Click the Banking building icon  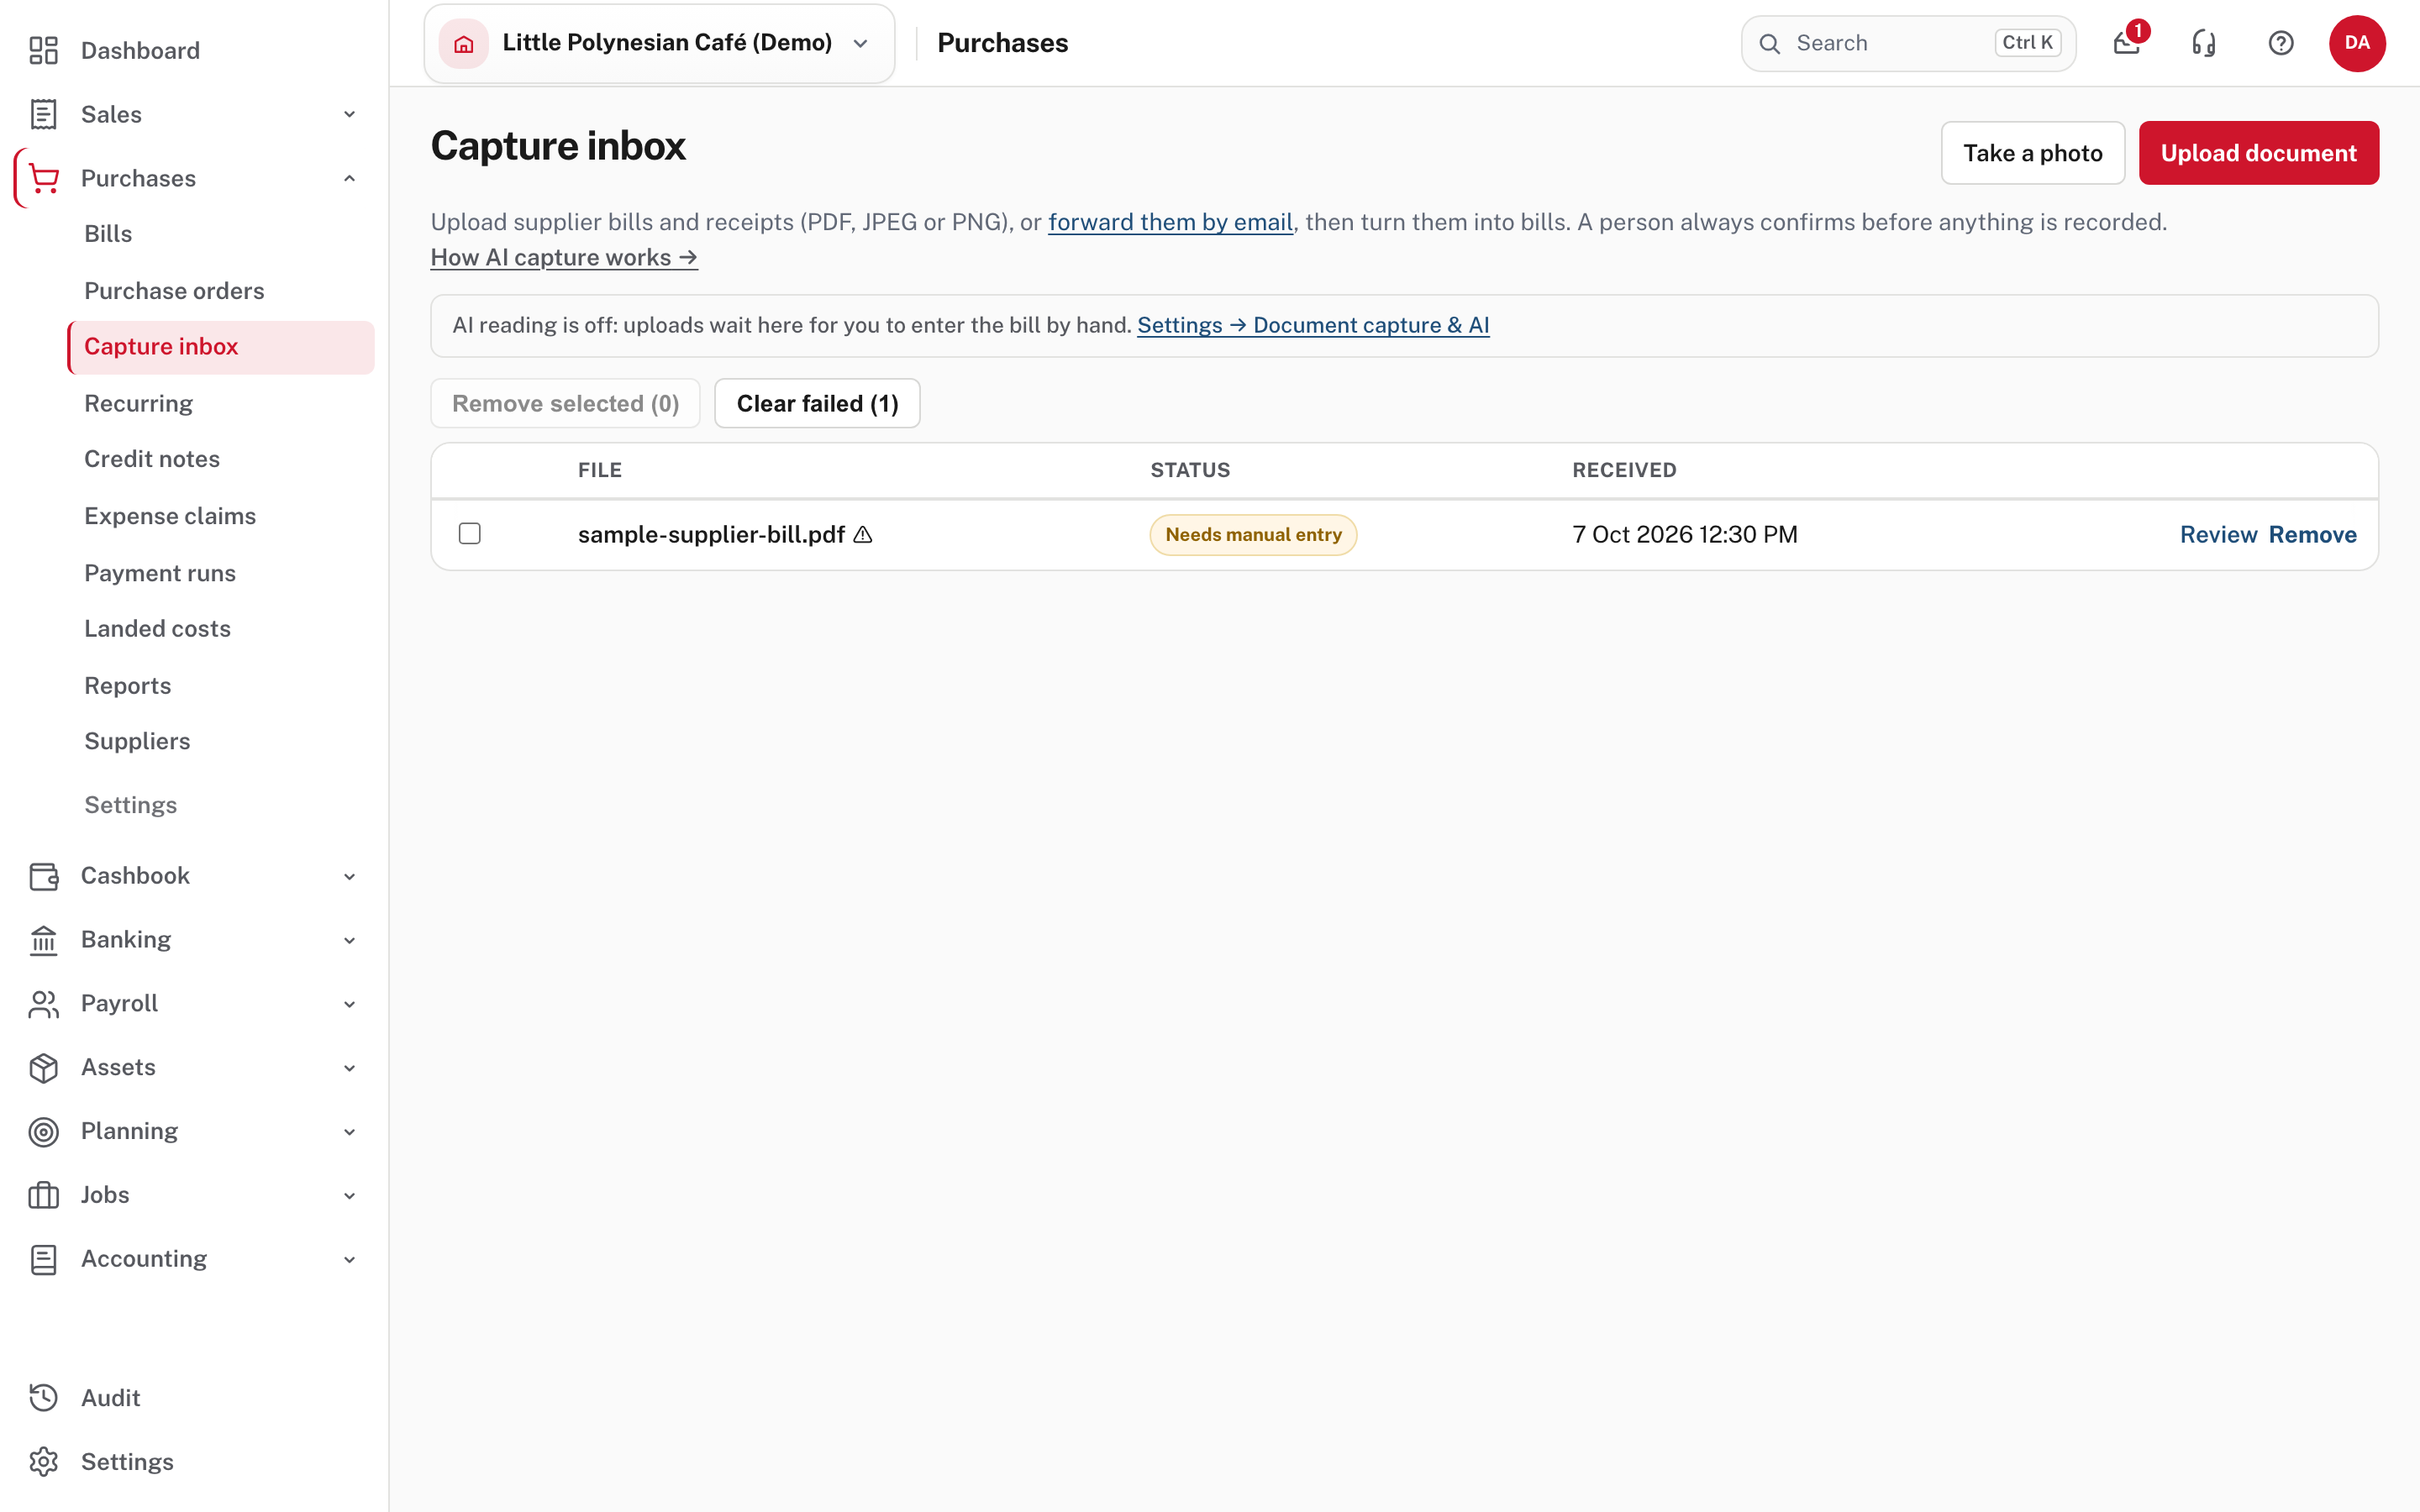coord(43,940)
